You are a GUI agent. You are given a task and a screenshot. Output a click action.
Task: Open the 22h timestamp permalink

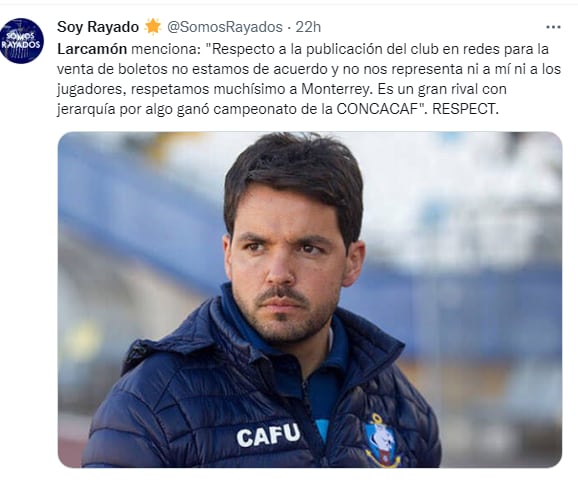coord(308,27)
